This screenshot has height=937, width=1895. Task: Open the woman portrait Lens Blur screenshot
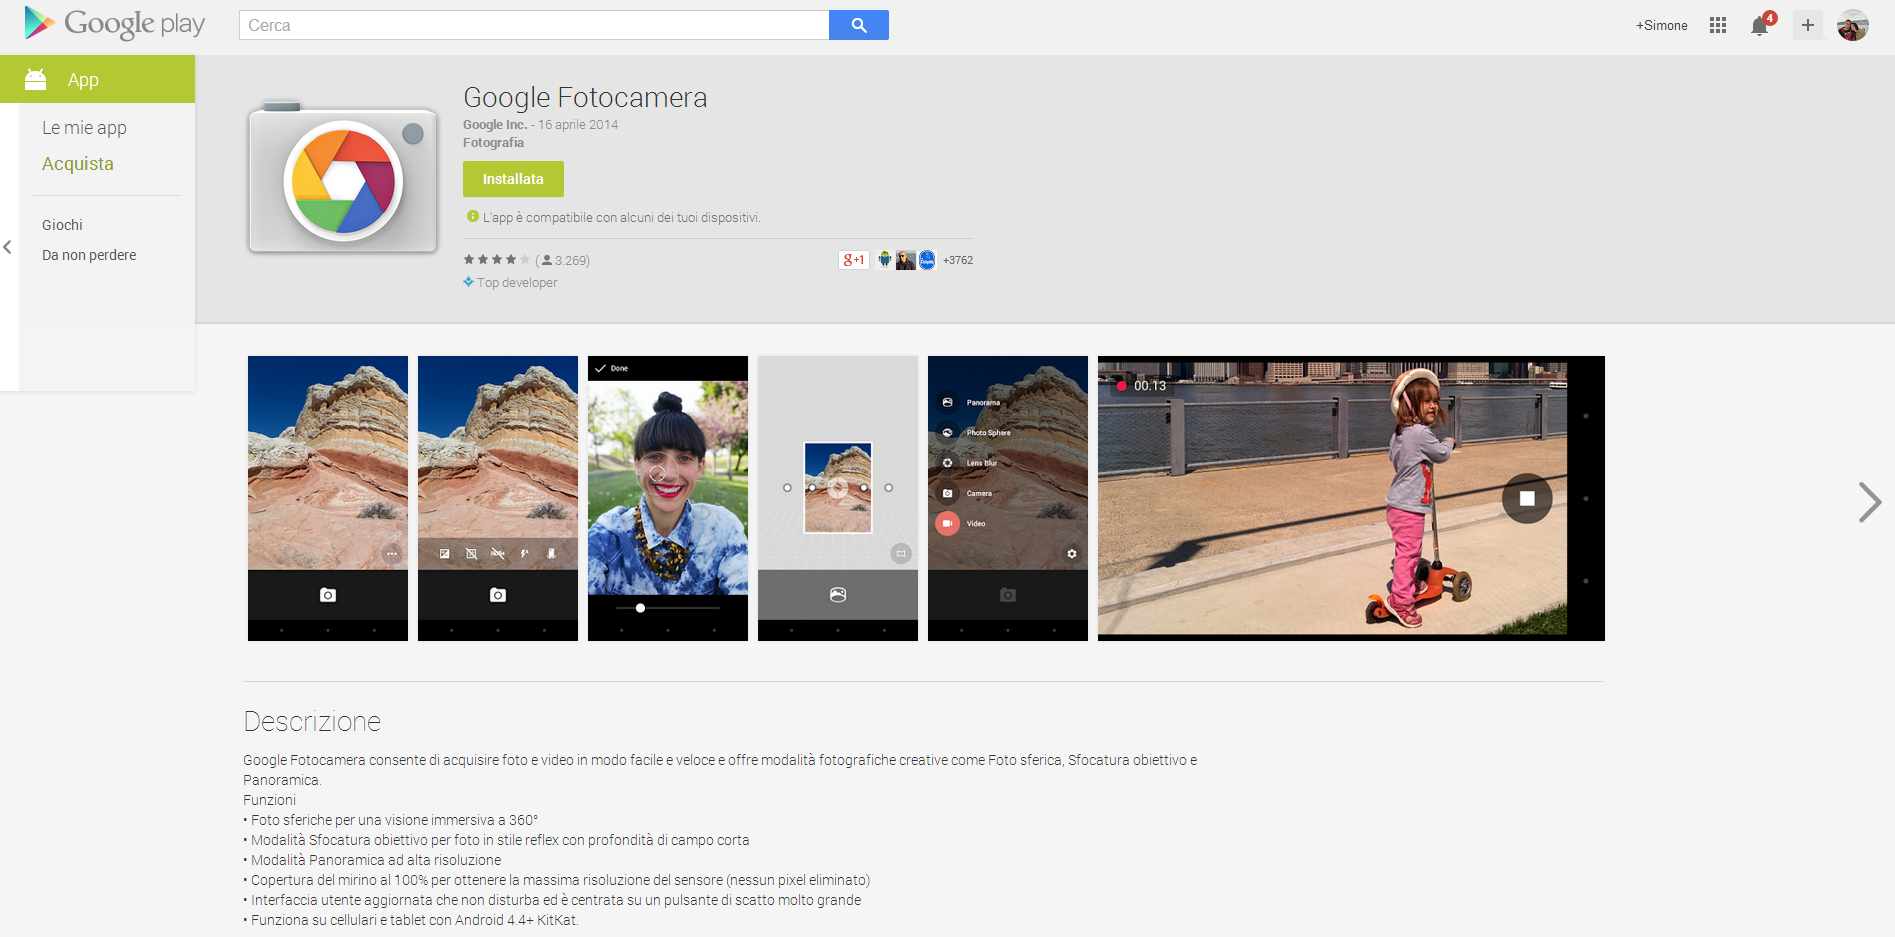(x=668, y=498)
